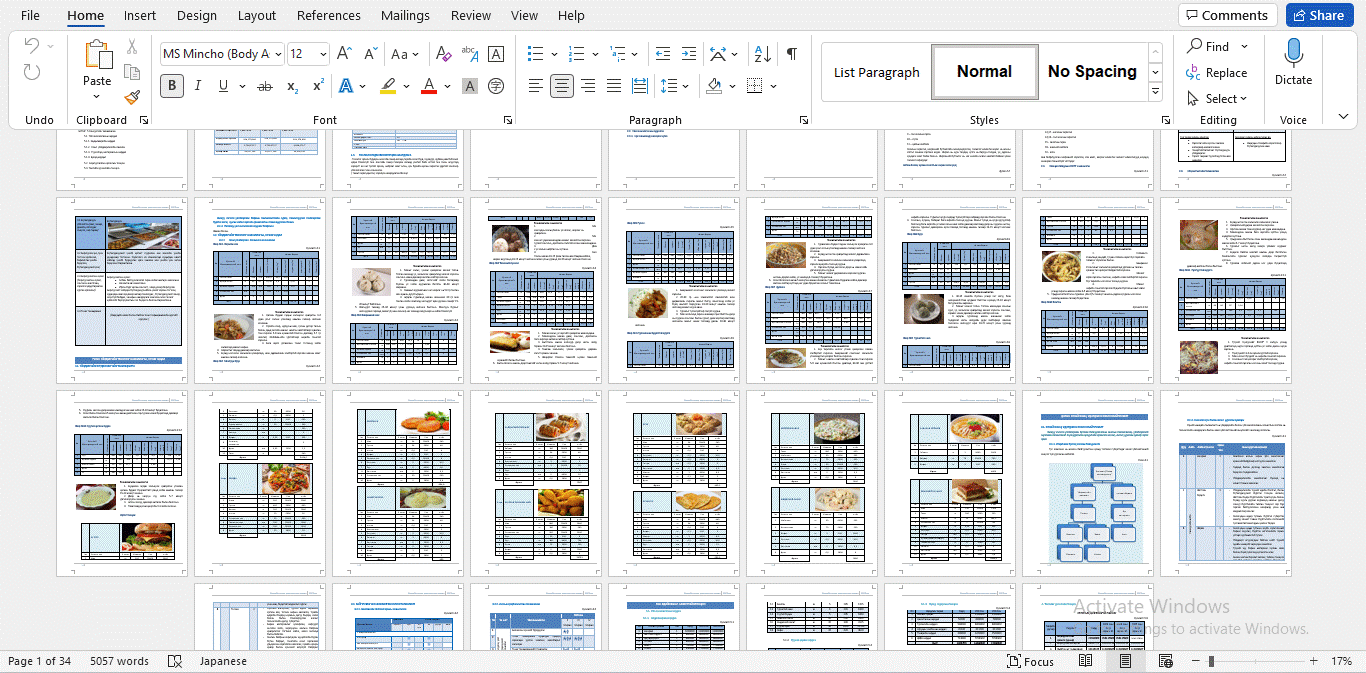This screenshot has height=673, width=1366.
Task: Toggle Center alignment
Action: (562, 86)
